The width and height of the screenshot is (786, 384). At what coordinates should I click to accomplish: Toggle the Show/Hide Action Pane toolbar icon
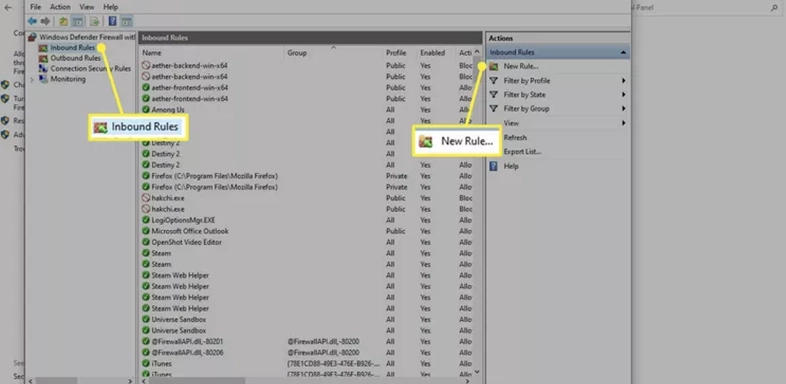(x=127, y=21)
